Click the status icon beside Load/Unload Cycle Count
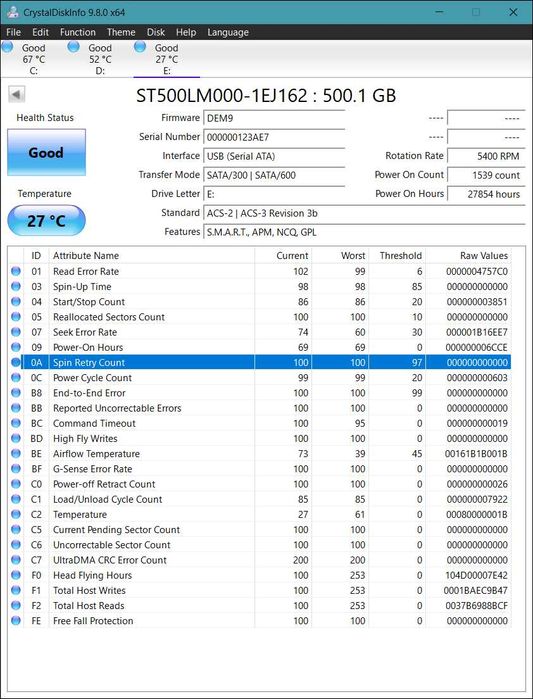533x699 pixels. pyautogui.click(x=16, y=499)
